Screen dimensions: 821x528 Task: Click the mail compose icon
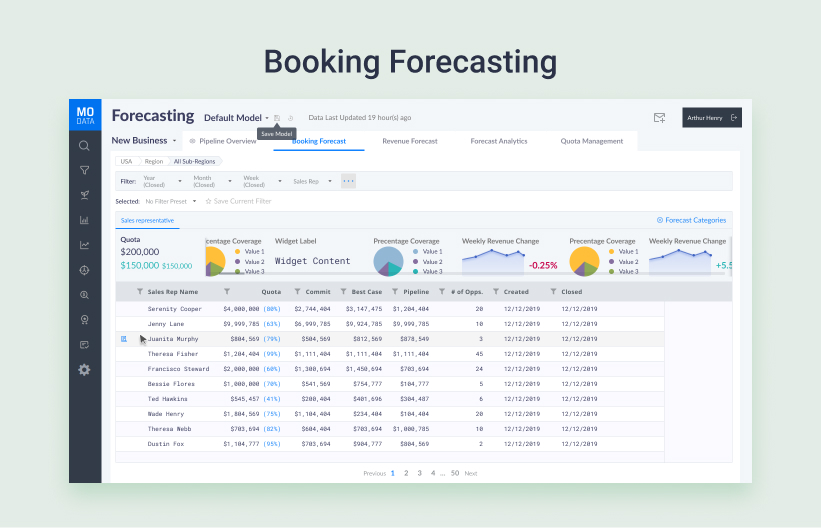pyautogui.click(x=659, y=118)
